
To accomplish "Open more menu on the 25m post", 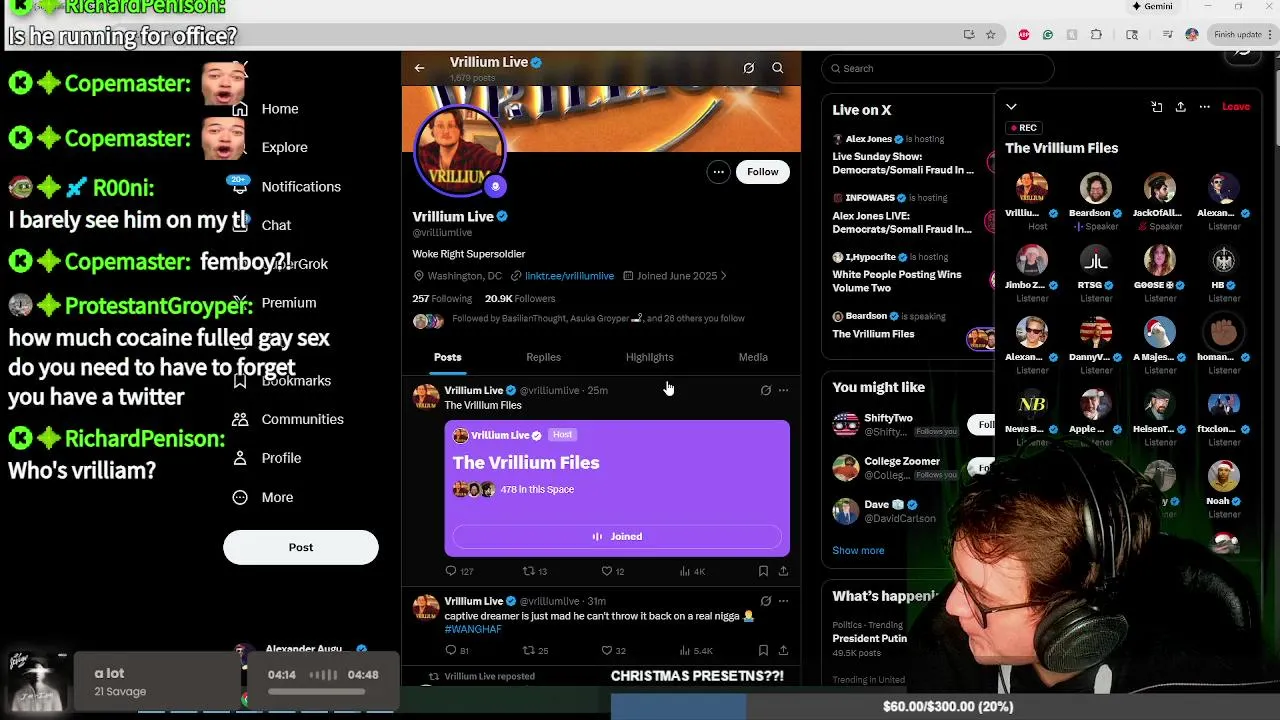I will coord(783,390).
